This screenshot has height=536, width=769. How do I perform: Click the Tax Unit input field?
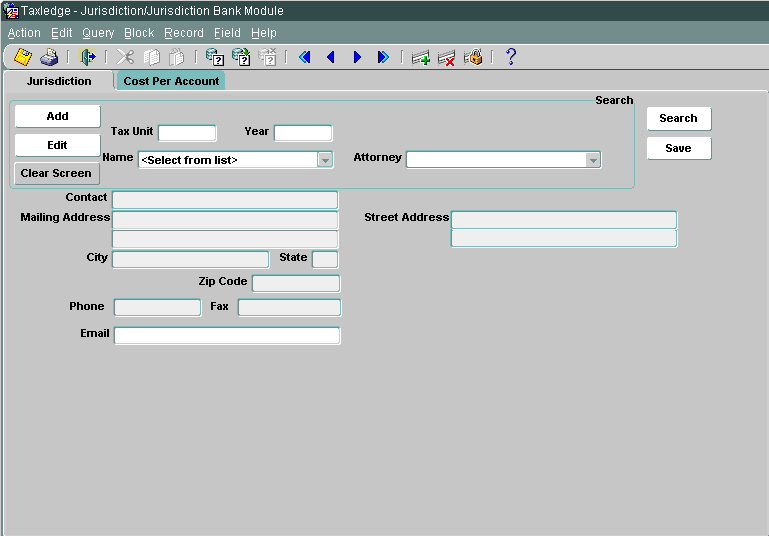point(187,133)
